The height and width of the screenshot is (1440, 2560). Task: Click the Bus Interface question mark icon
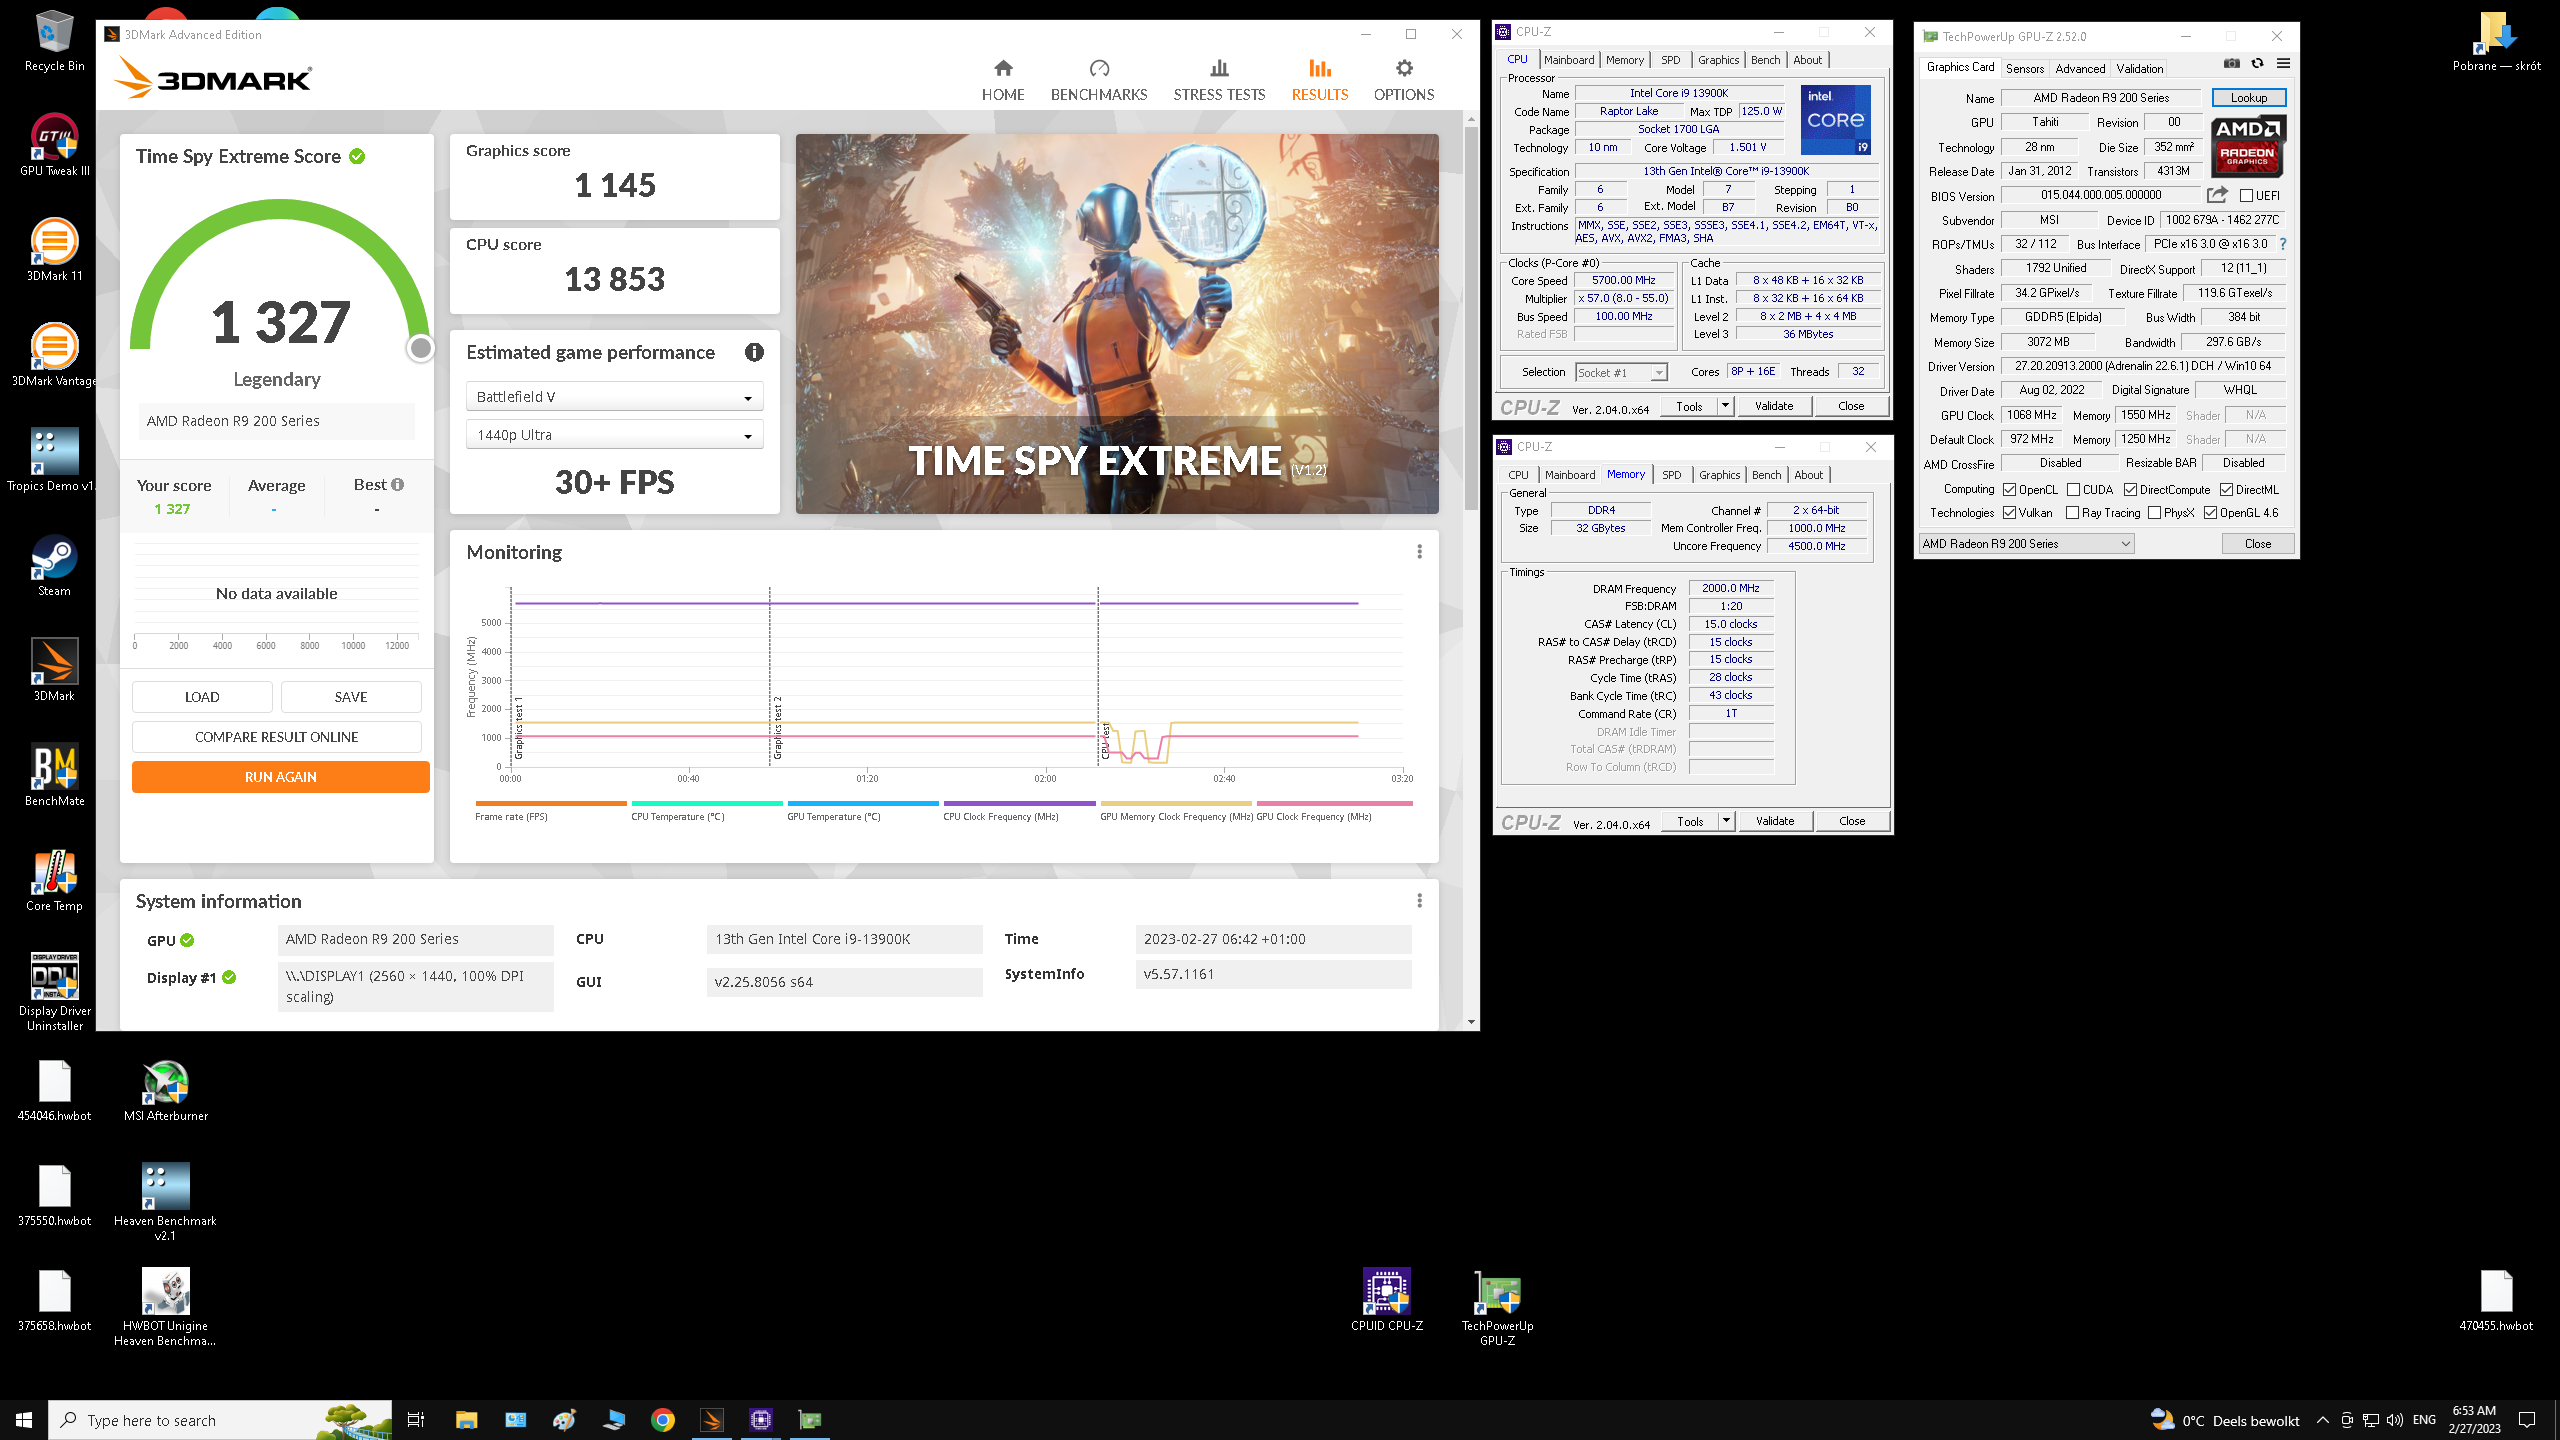pos(2283,244)
